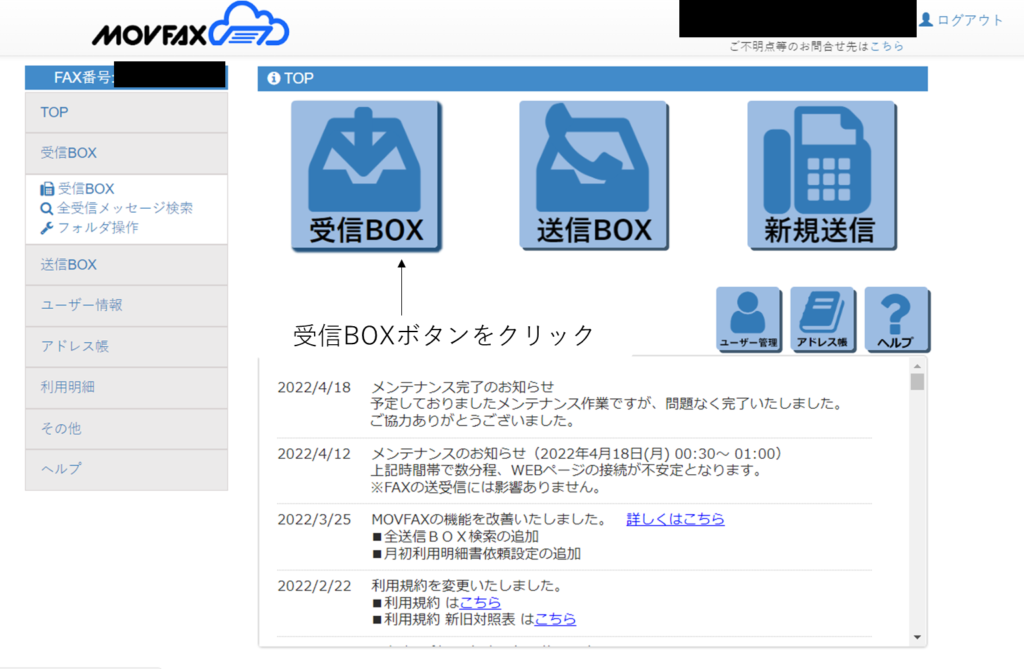Open the large 受信BOX inbox tile
This screenshot has width=1024, height=669.
[x=366, y=176]
